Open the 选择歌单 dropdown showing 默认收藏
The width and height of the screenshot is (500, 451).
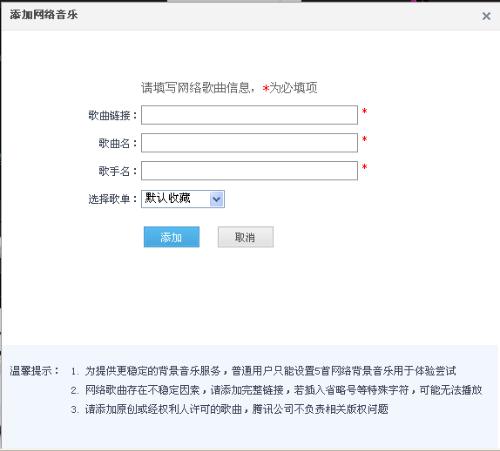tap(183, 199)
